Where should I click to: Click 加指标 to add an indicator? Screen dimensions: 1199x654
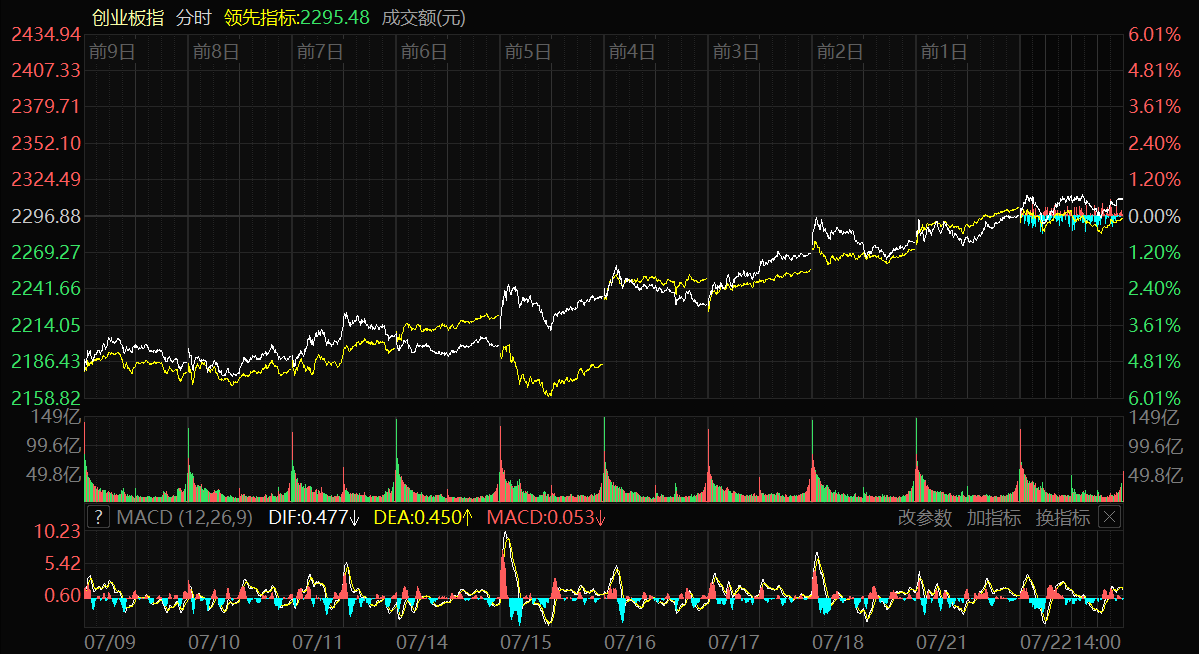993,517
